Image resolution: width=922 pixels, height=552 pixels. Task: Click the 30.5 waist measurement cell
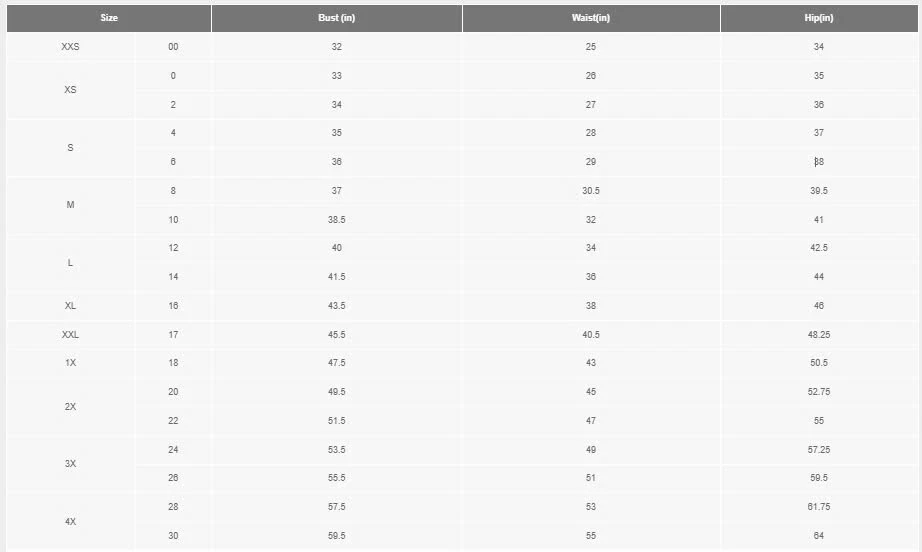(x=590, y=191)
